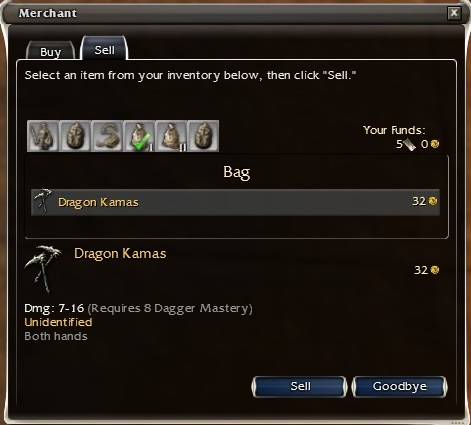The height and width of the screenshot is (425, 471).
Task: Click the gold coin icon under Your Funds
Action: 435,144
